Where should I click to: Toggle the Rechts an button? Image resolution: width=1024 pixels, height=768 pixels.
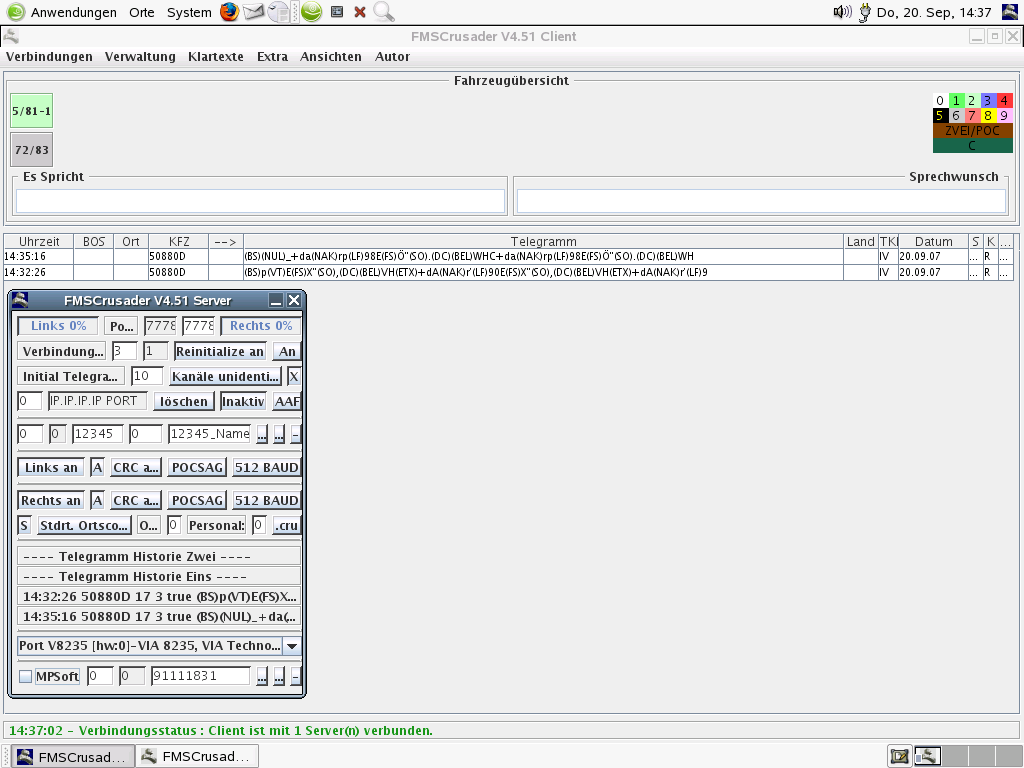coord(51,500)
